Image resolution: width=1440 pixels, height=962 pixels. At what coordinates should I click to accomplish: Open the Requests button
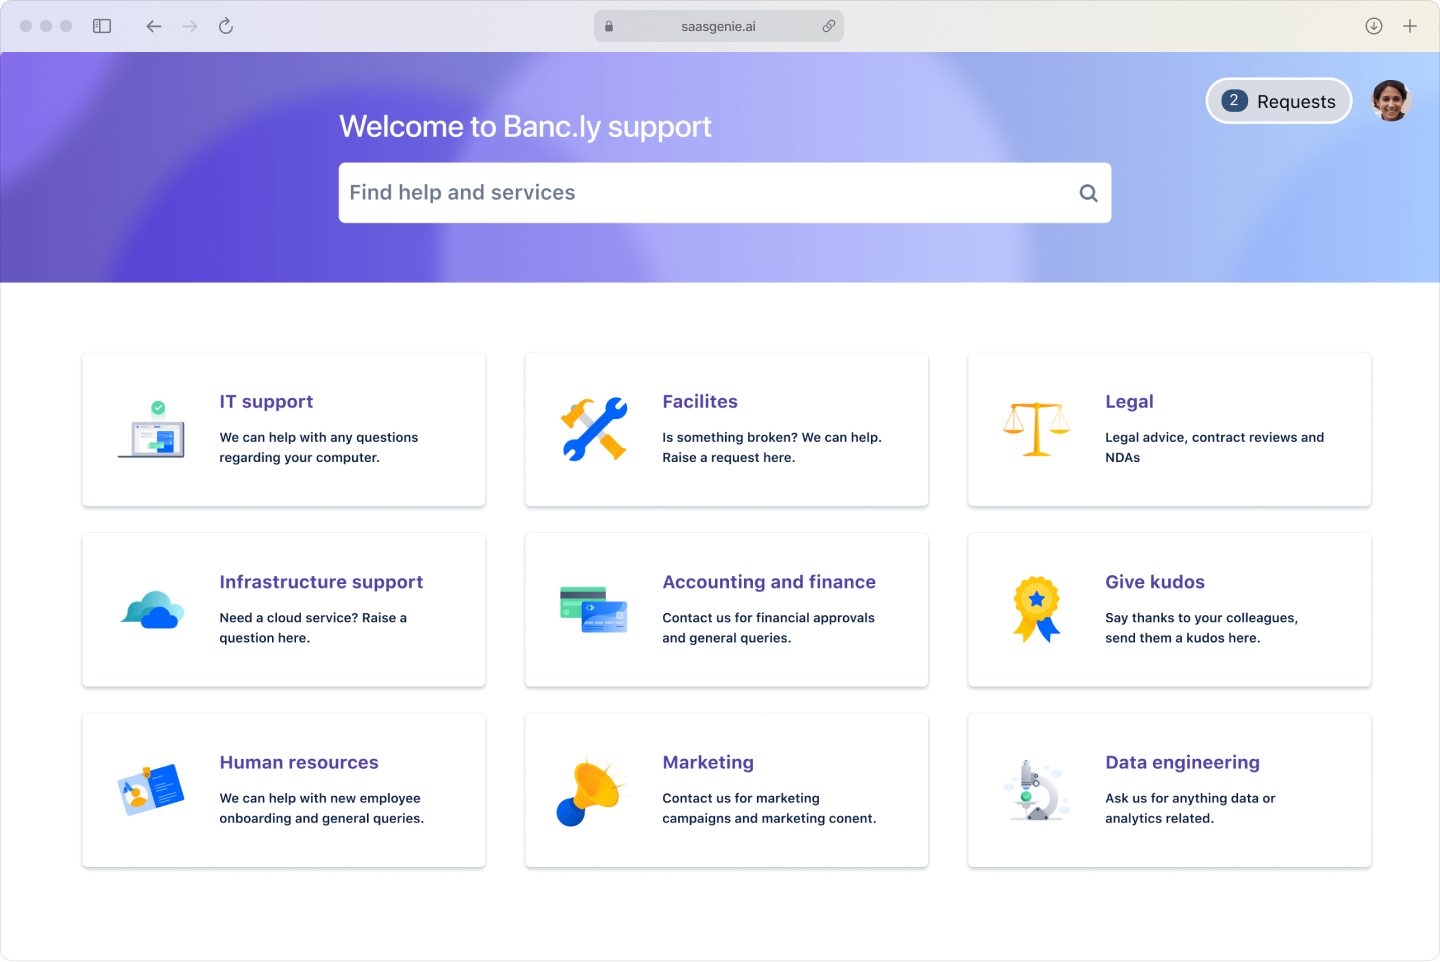(x=1279, y=101)
